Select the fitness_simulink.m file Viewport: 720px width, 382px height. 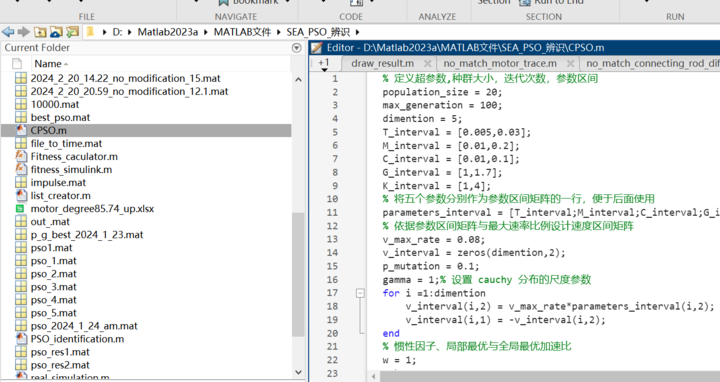coord(71,169)
